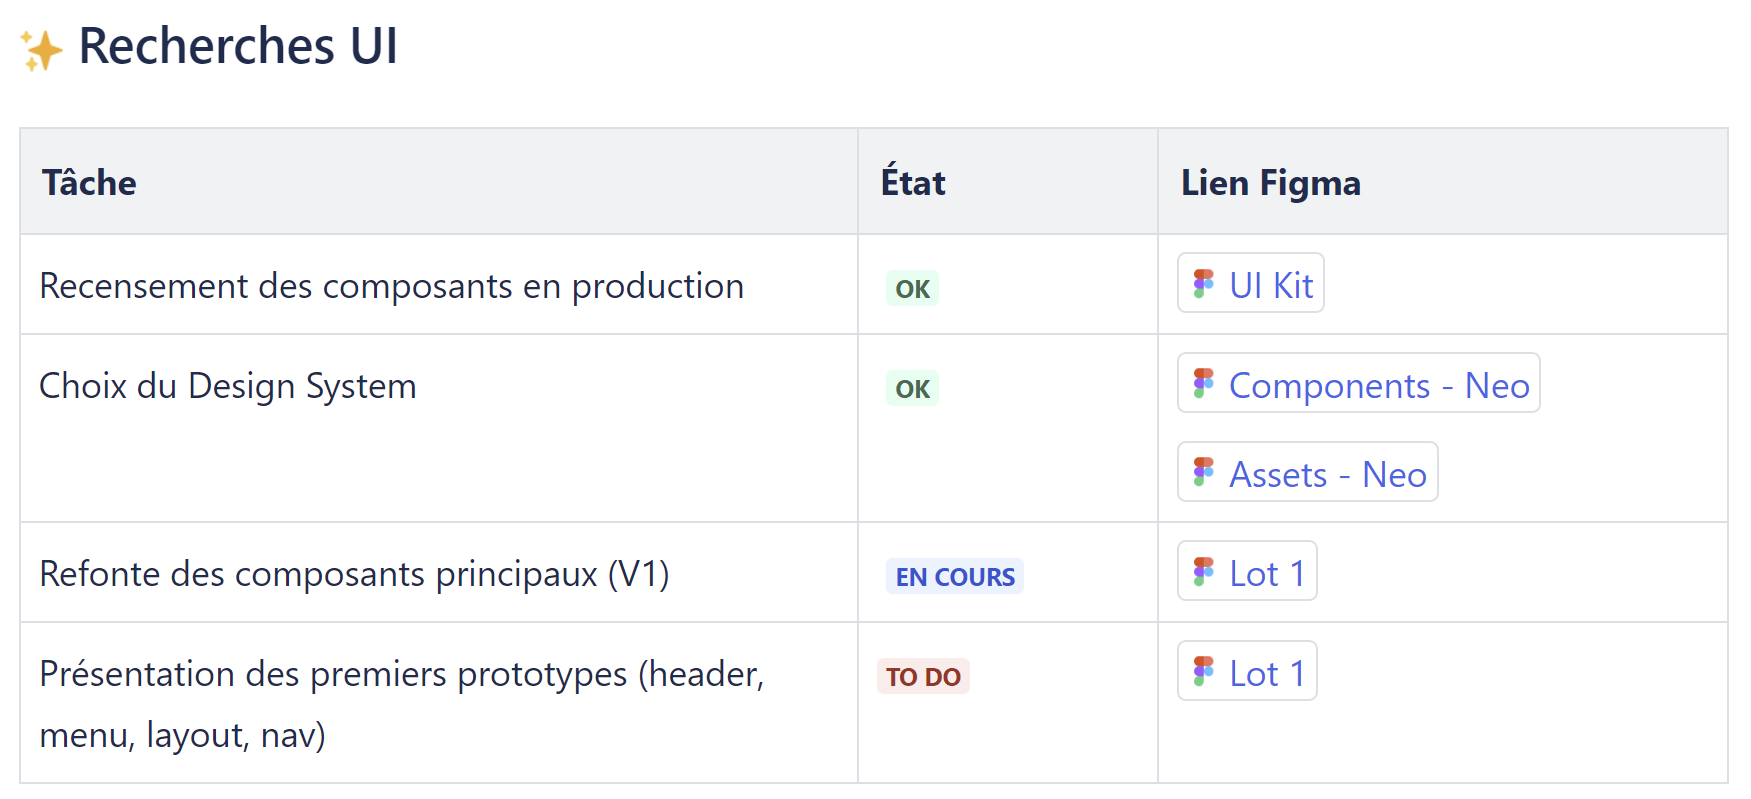The image size is (1751, 799).
Task: Open the Assets - Neo link text
Action: (1327, 475)
